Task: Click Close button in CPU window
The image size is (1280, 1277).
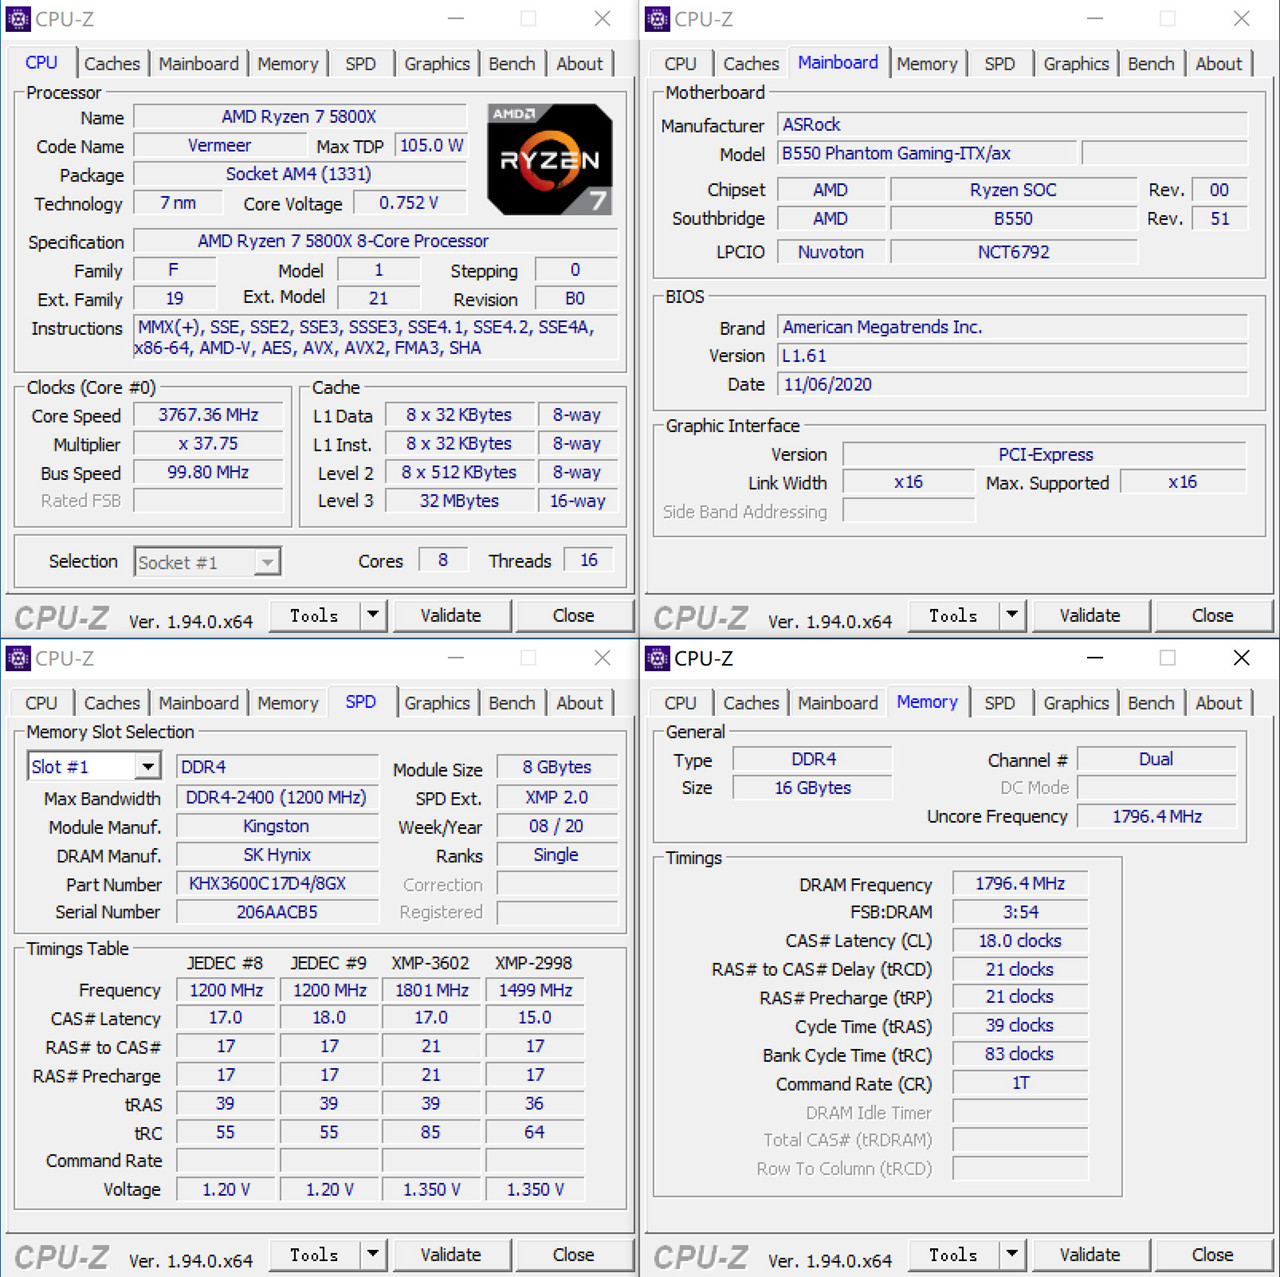Action: 574,615
